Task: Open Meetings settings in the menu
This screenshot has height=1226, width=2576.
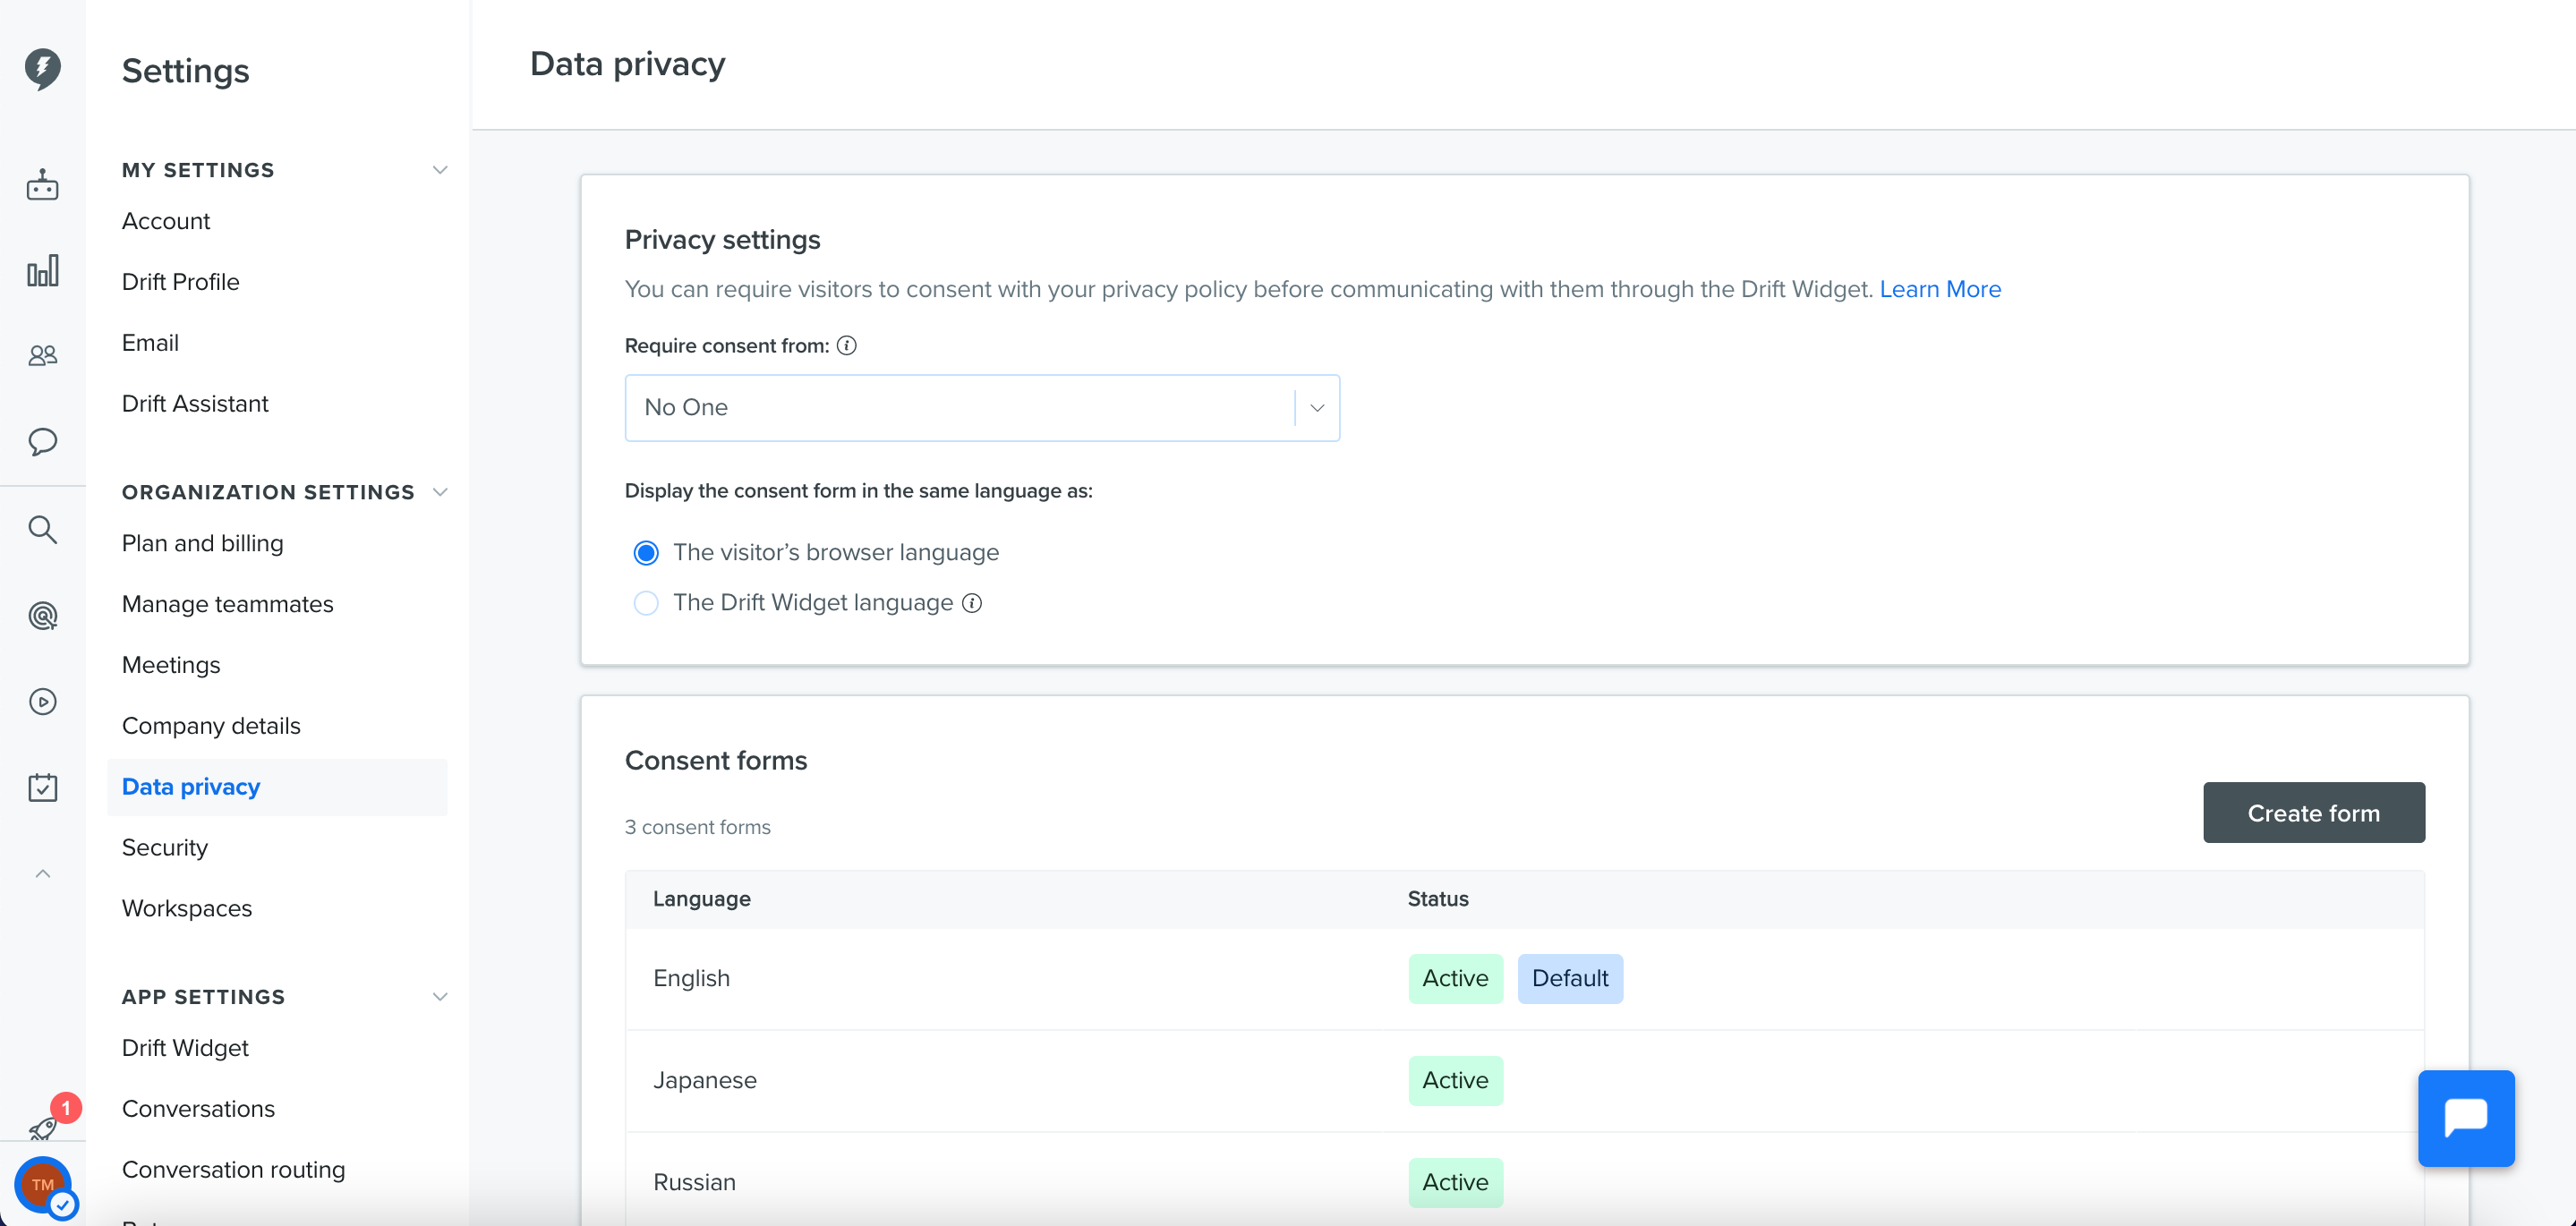Action: click(x=171, y=665)
